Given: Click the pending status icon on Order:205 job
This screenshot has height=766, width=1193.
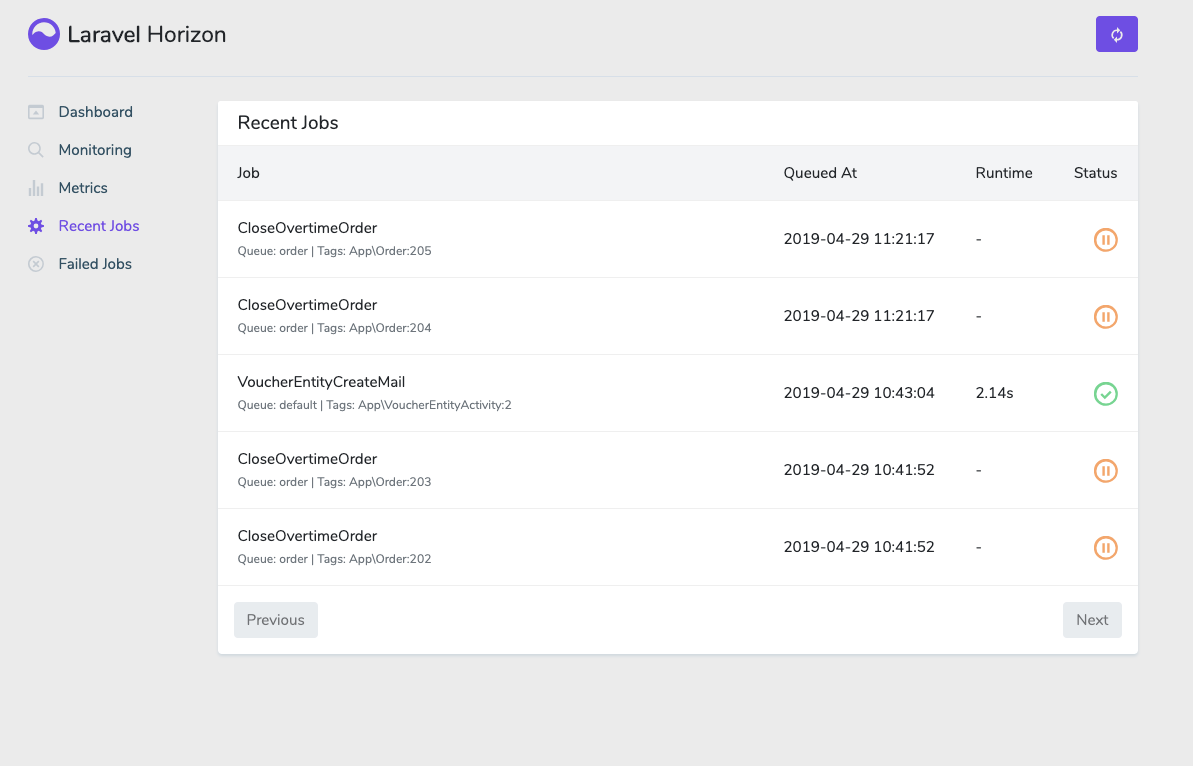Looking at the screenshot, I should [1106, 239].
